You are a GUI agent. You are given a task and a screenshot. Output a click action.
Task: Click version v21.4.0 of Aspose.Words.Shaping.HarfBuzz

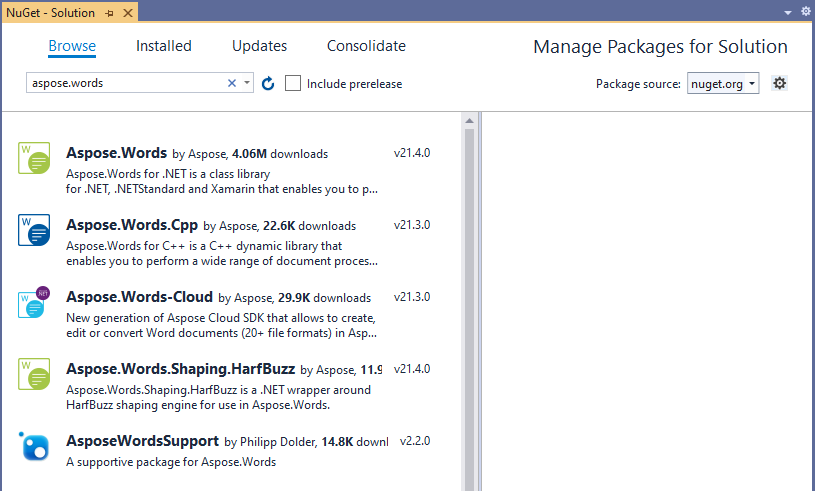(x=412, y=369)
